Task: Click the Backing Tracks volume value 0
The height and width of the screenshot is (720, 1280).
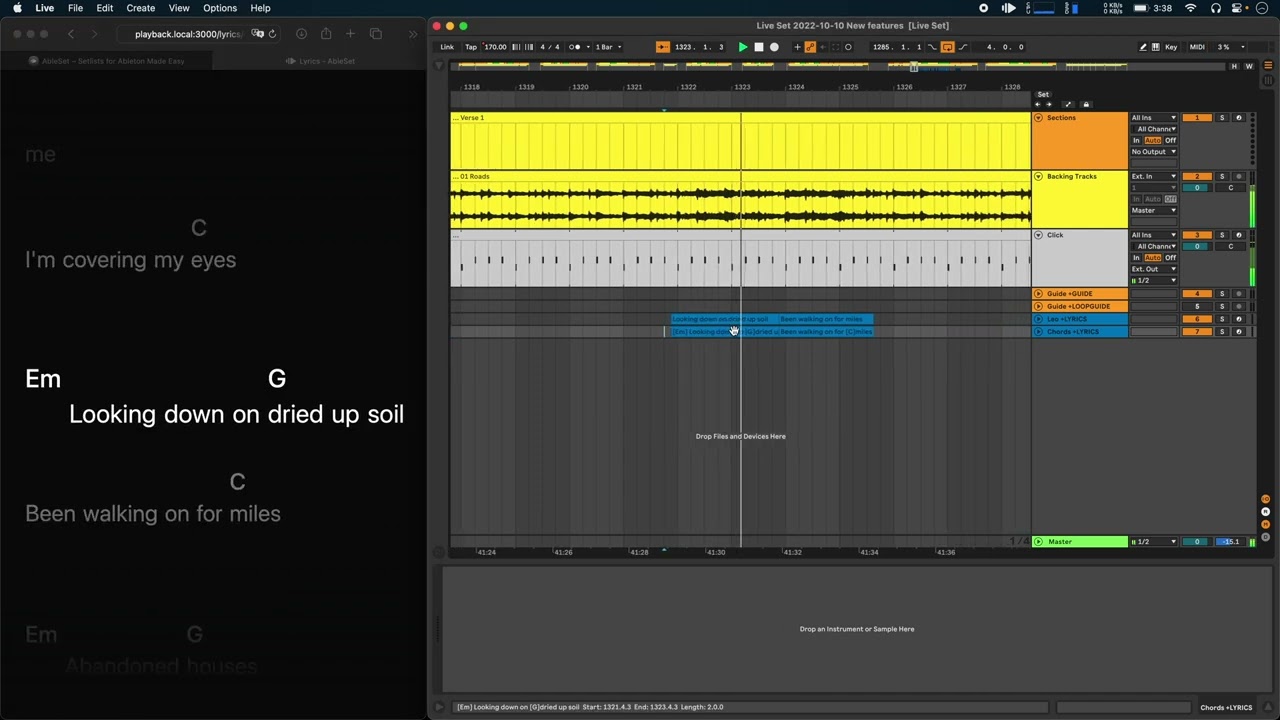Action: click(1197, 188)
